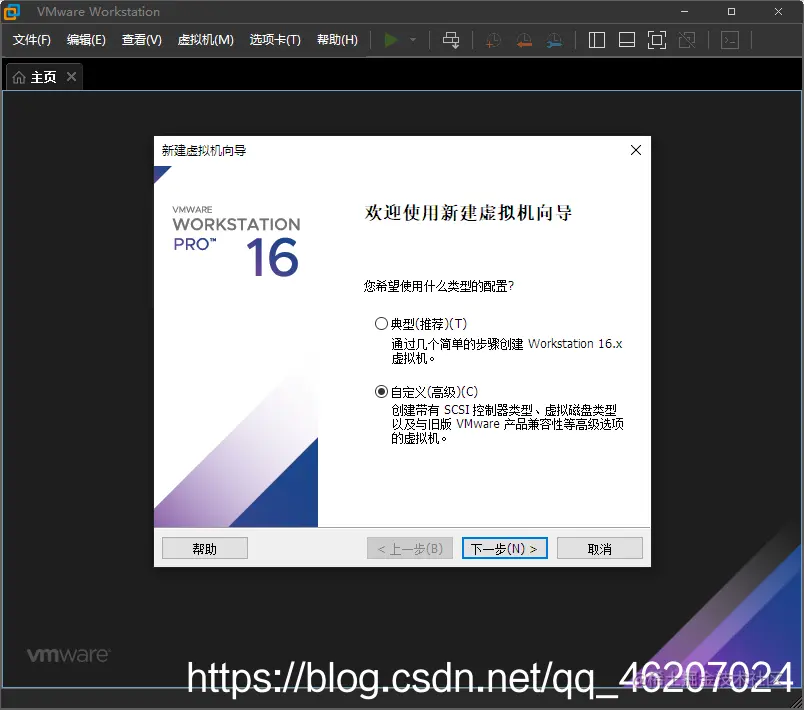Show or hide the library panel
The width and height of the screenshot is (804, 710).
click(595, 40)
